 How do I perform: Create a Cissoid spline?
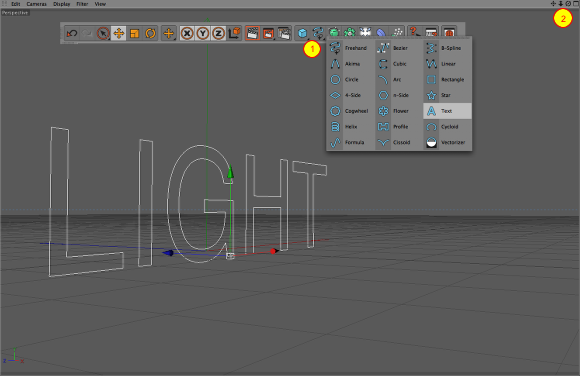(398, 142)
